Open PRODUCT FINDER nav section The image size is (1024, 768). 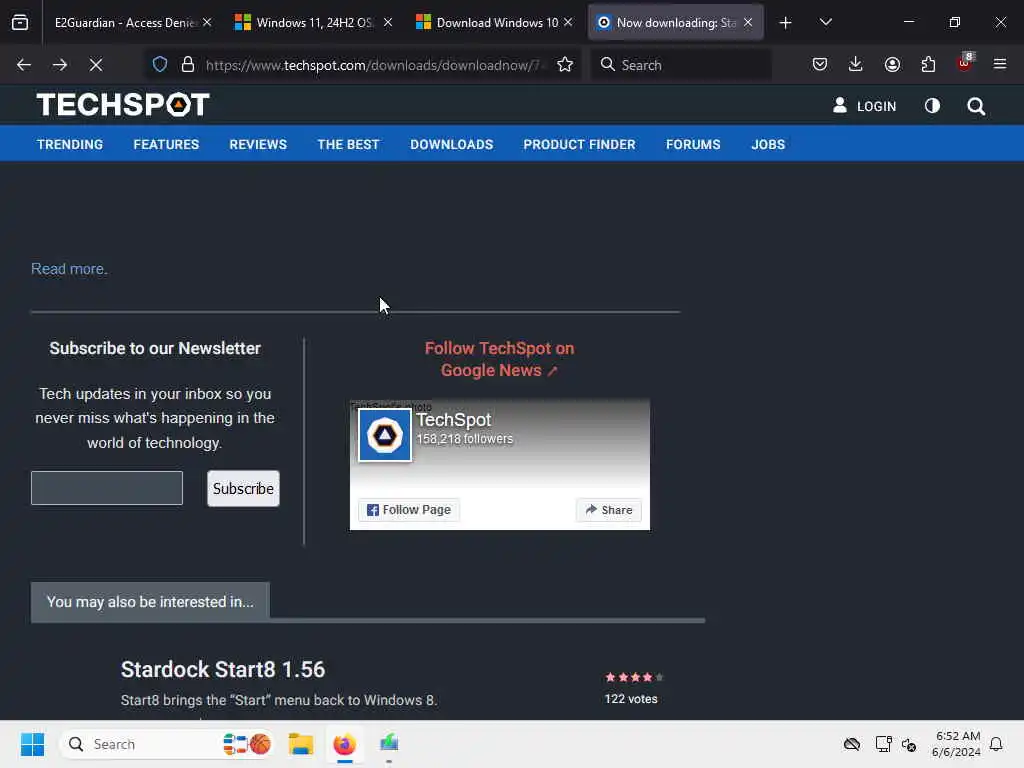coord(579,144)
